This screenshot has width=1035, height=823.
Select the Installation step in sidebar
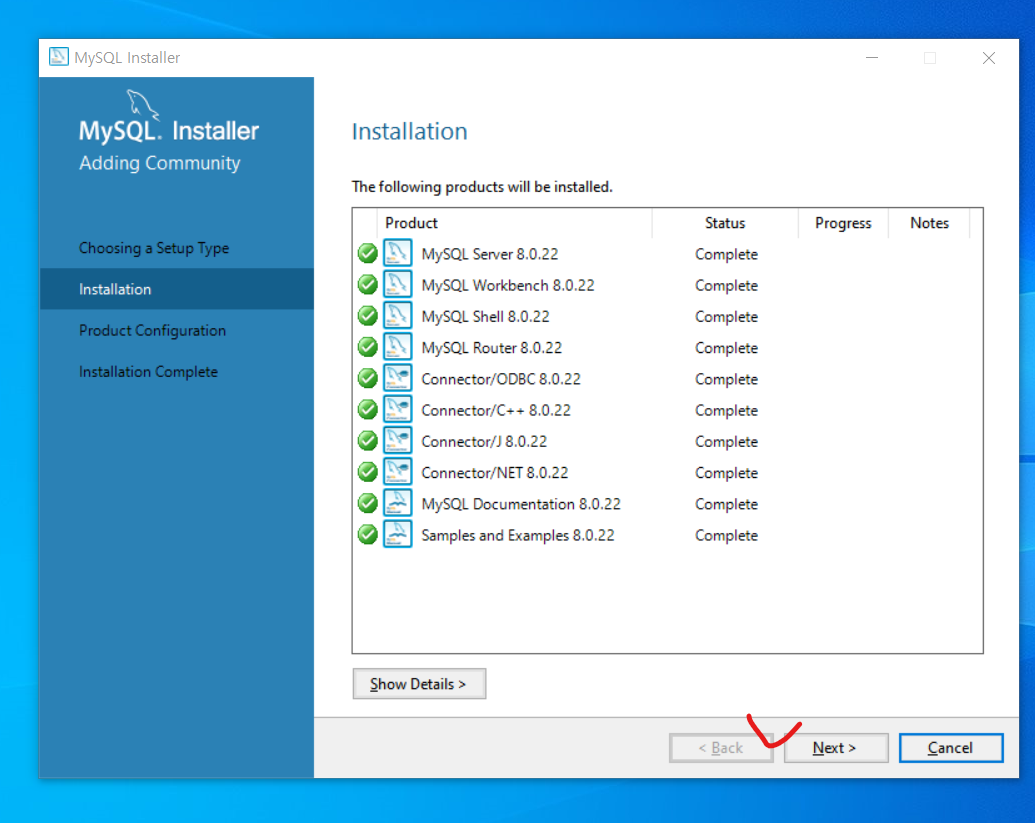pos(176,289)
